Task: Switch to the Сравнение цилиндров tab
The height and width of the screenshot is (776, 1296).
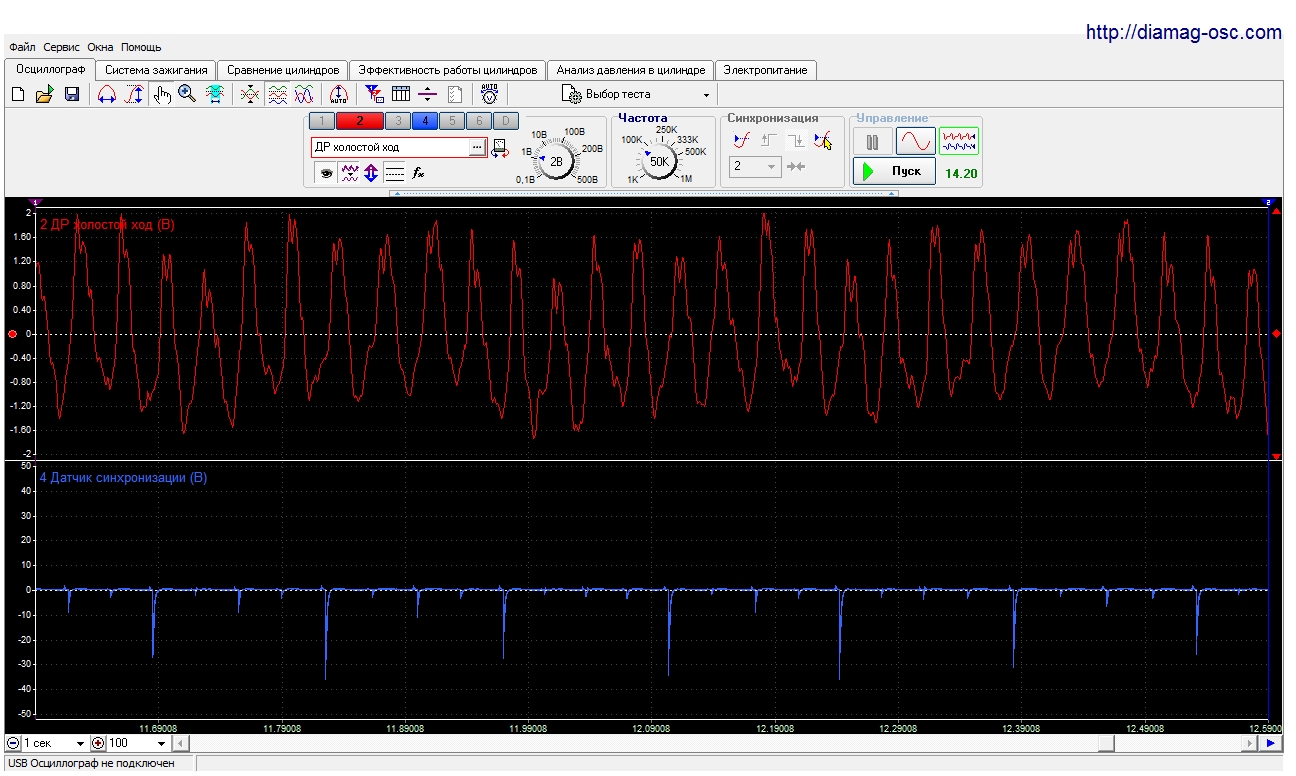Action: pos(283,70)
